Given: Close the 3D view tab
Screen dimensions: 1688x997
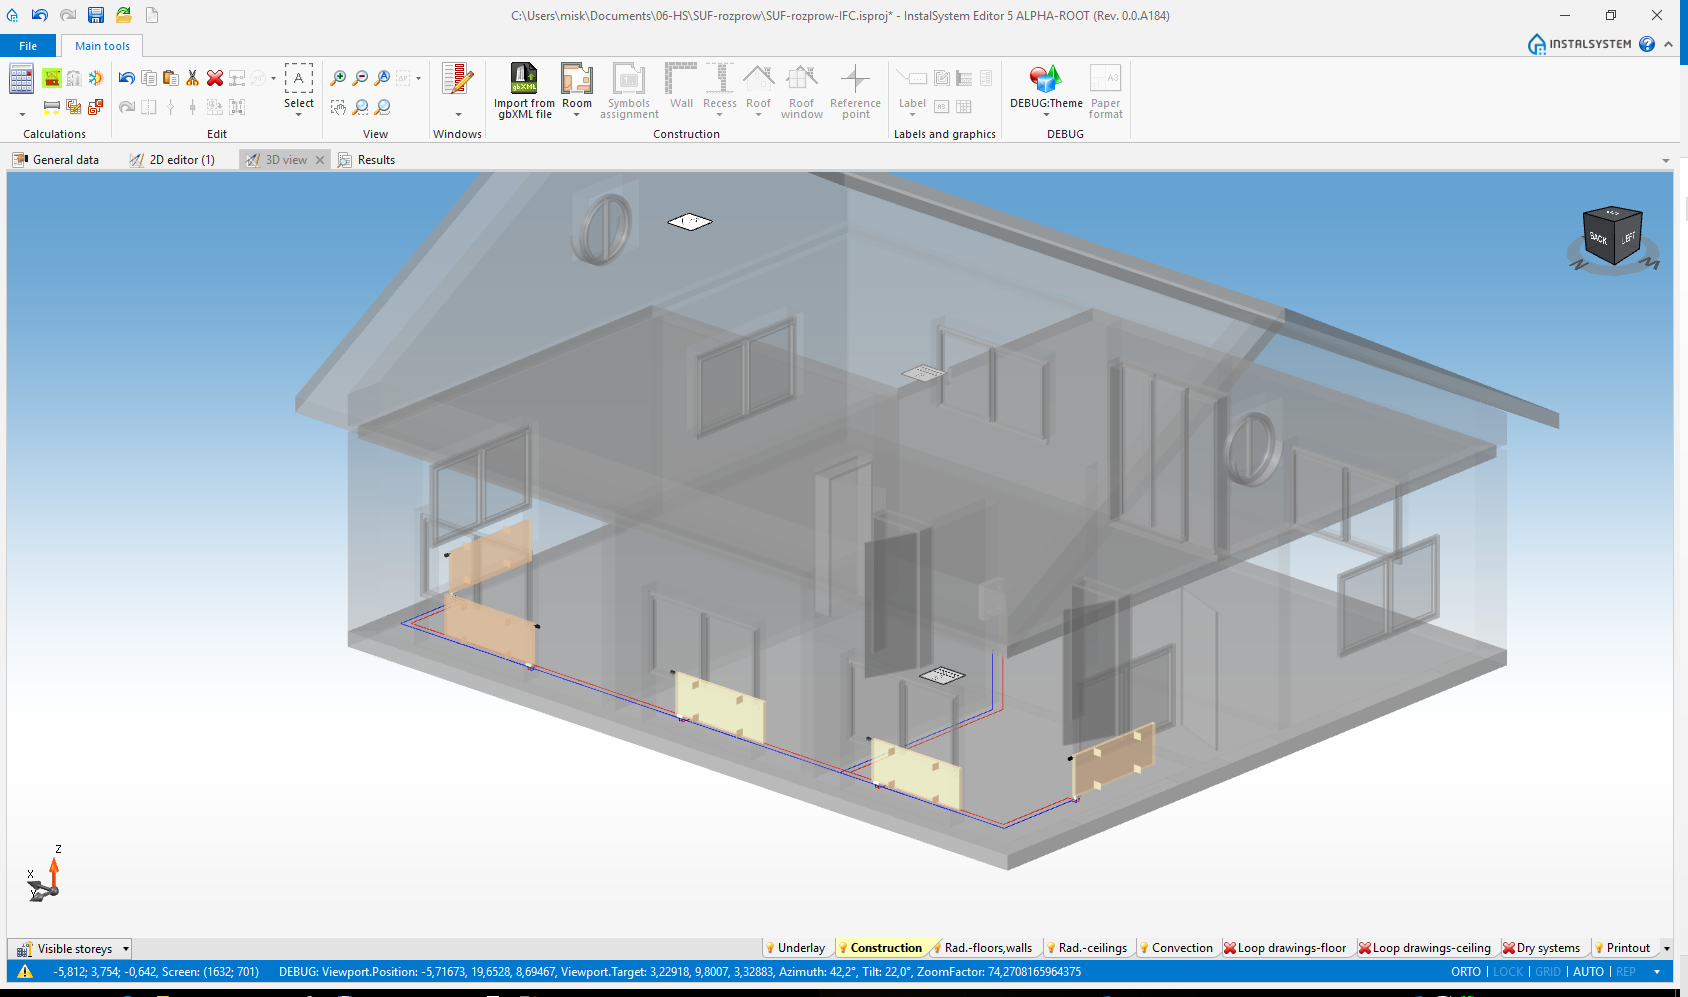Looking at the screenshot, I should pos(320,160).
